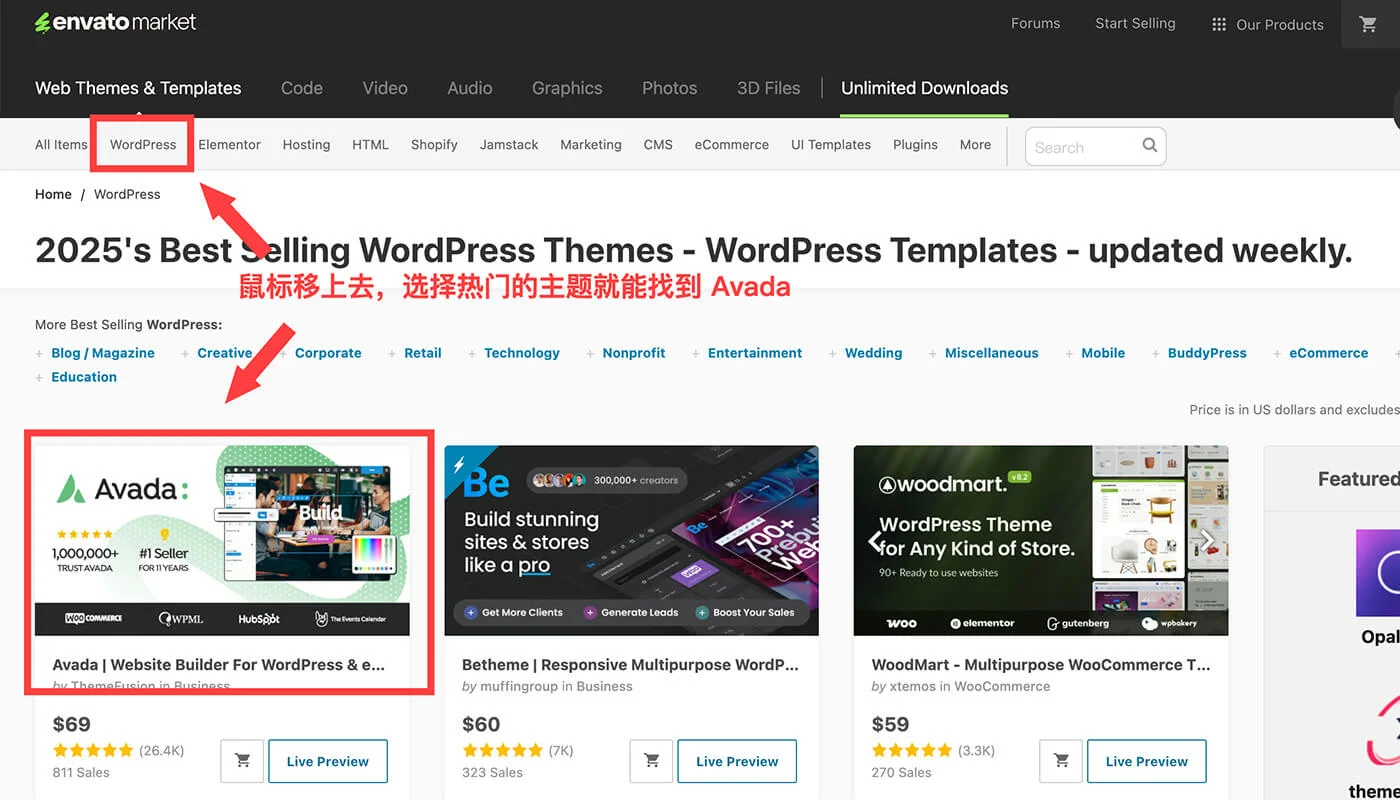This screenshot has width=1400, height=800.
Task: Open Unlimited Downloads in the navigation
Action: 924,88
